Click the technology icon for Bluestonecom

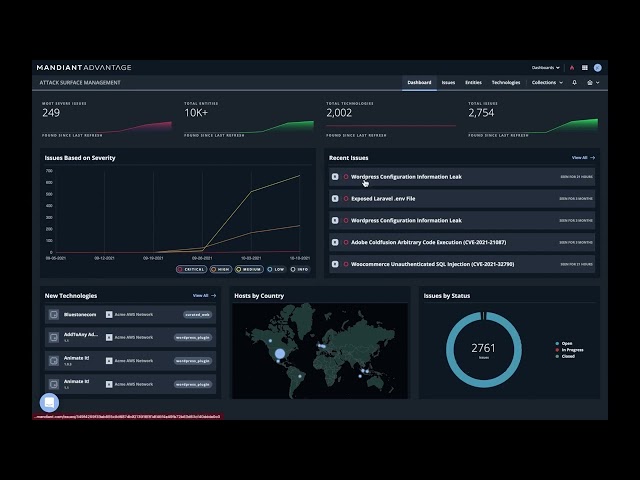[54, 315]
